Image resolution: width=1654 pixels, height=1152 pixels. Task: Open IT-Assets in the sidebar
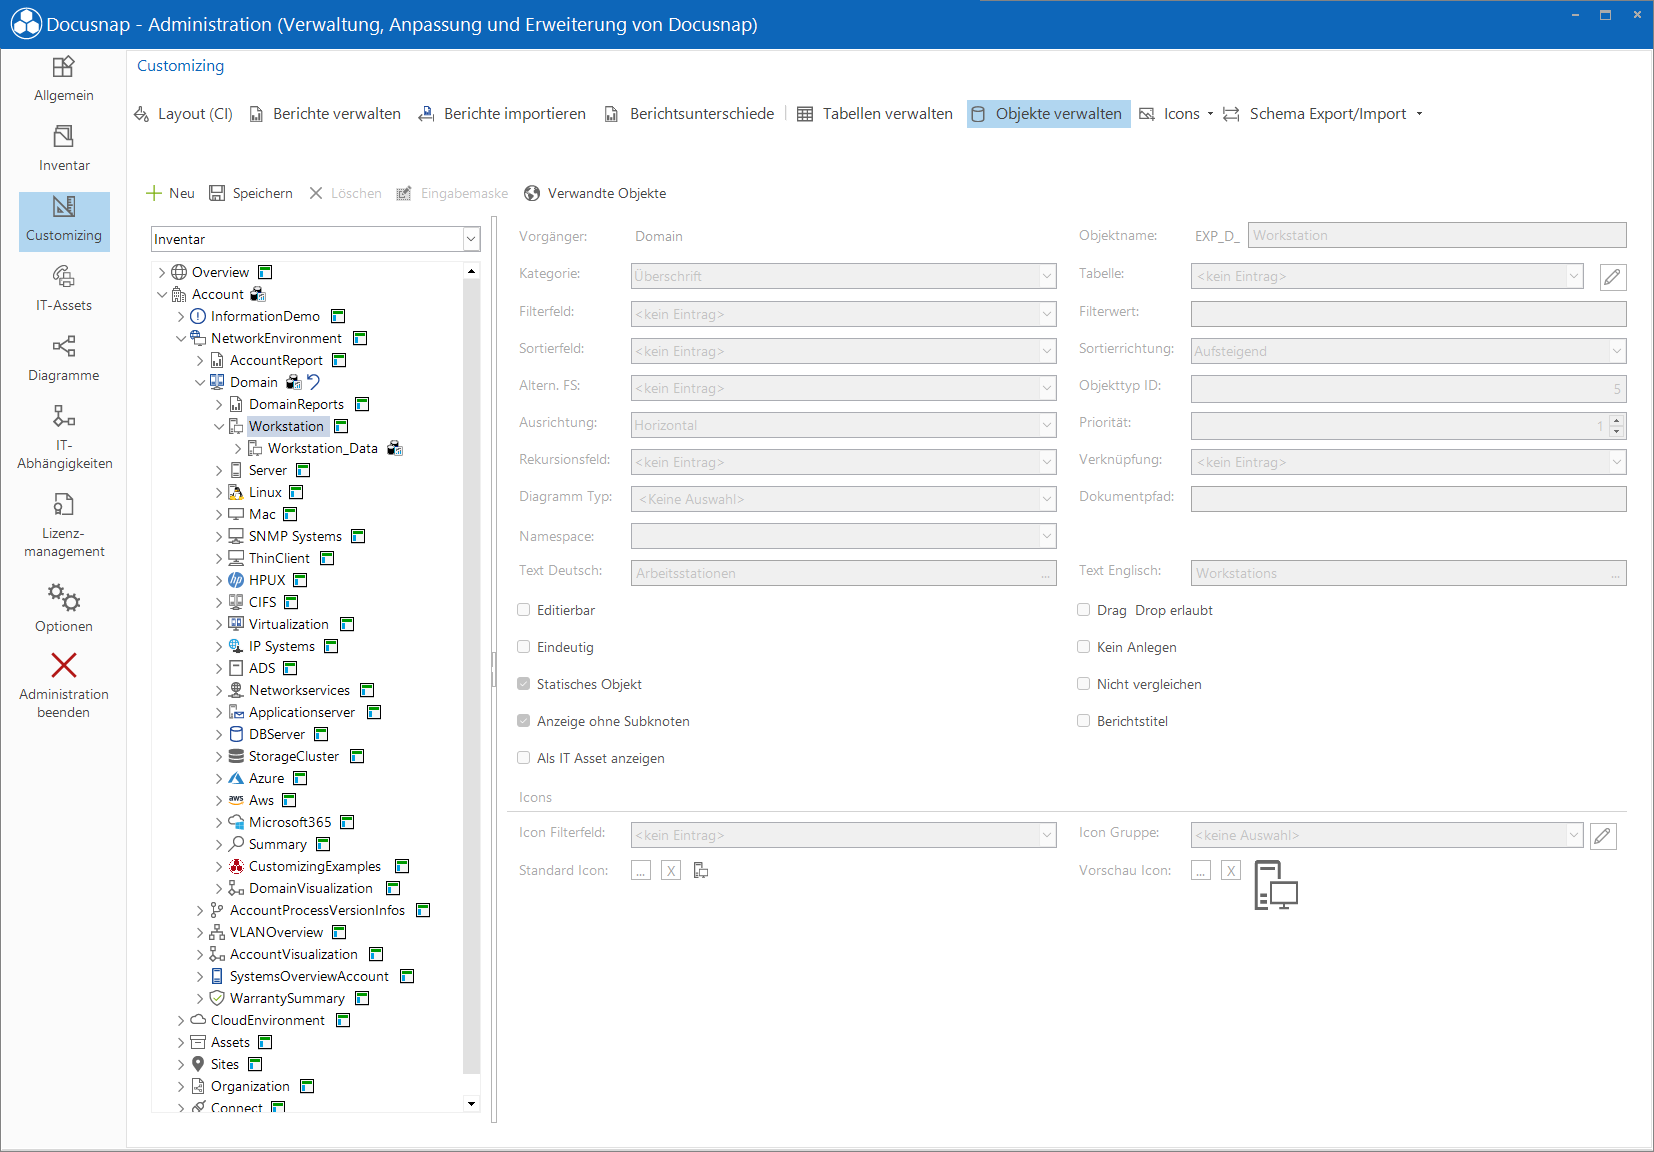[x=64, y=288]
